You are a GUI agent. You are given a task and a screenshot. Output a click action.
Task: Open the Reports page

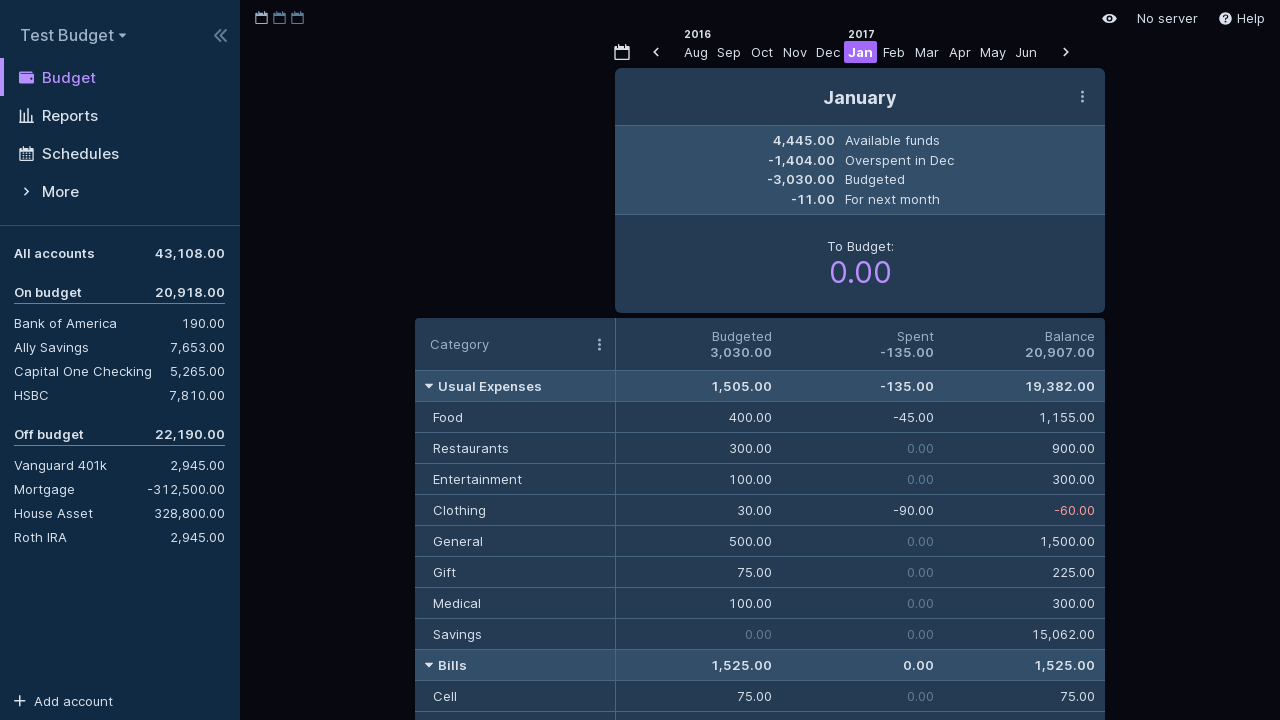click(69, 116)
